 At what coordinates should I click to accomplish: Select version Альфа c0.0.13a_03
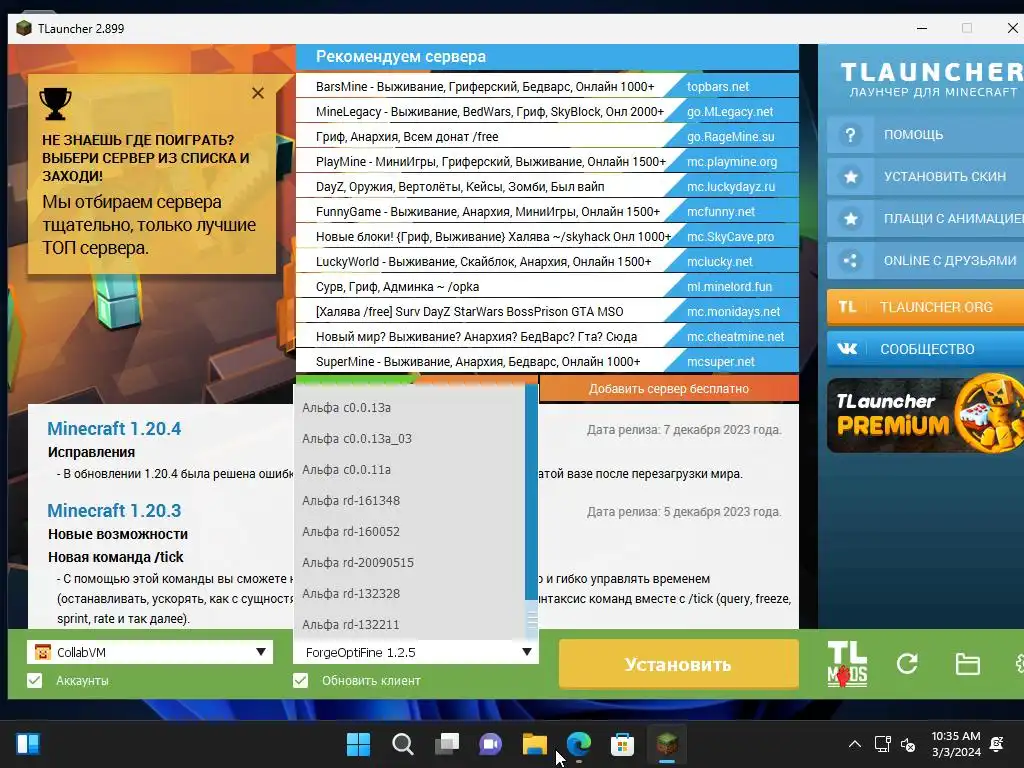pos(409,438)
